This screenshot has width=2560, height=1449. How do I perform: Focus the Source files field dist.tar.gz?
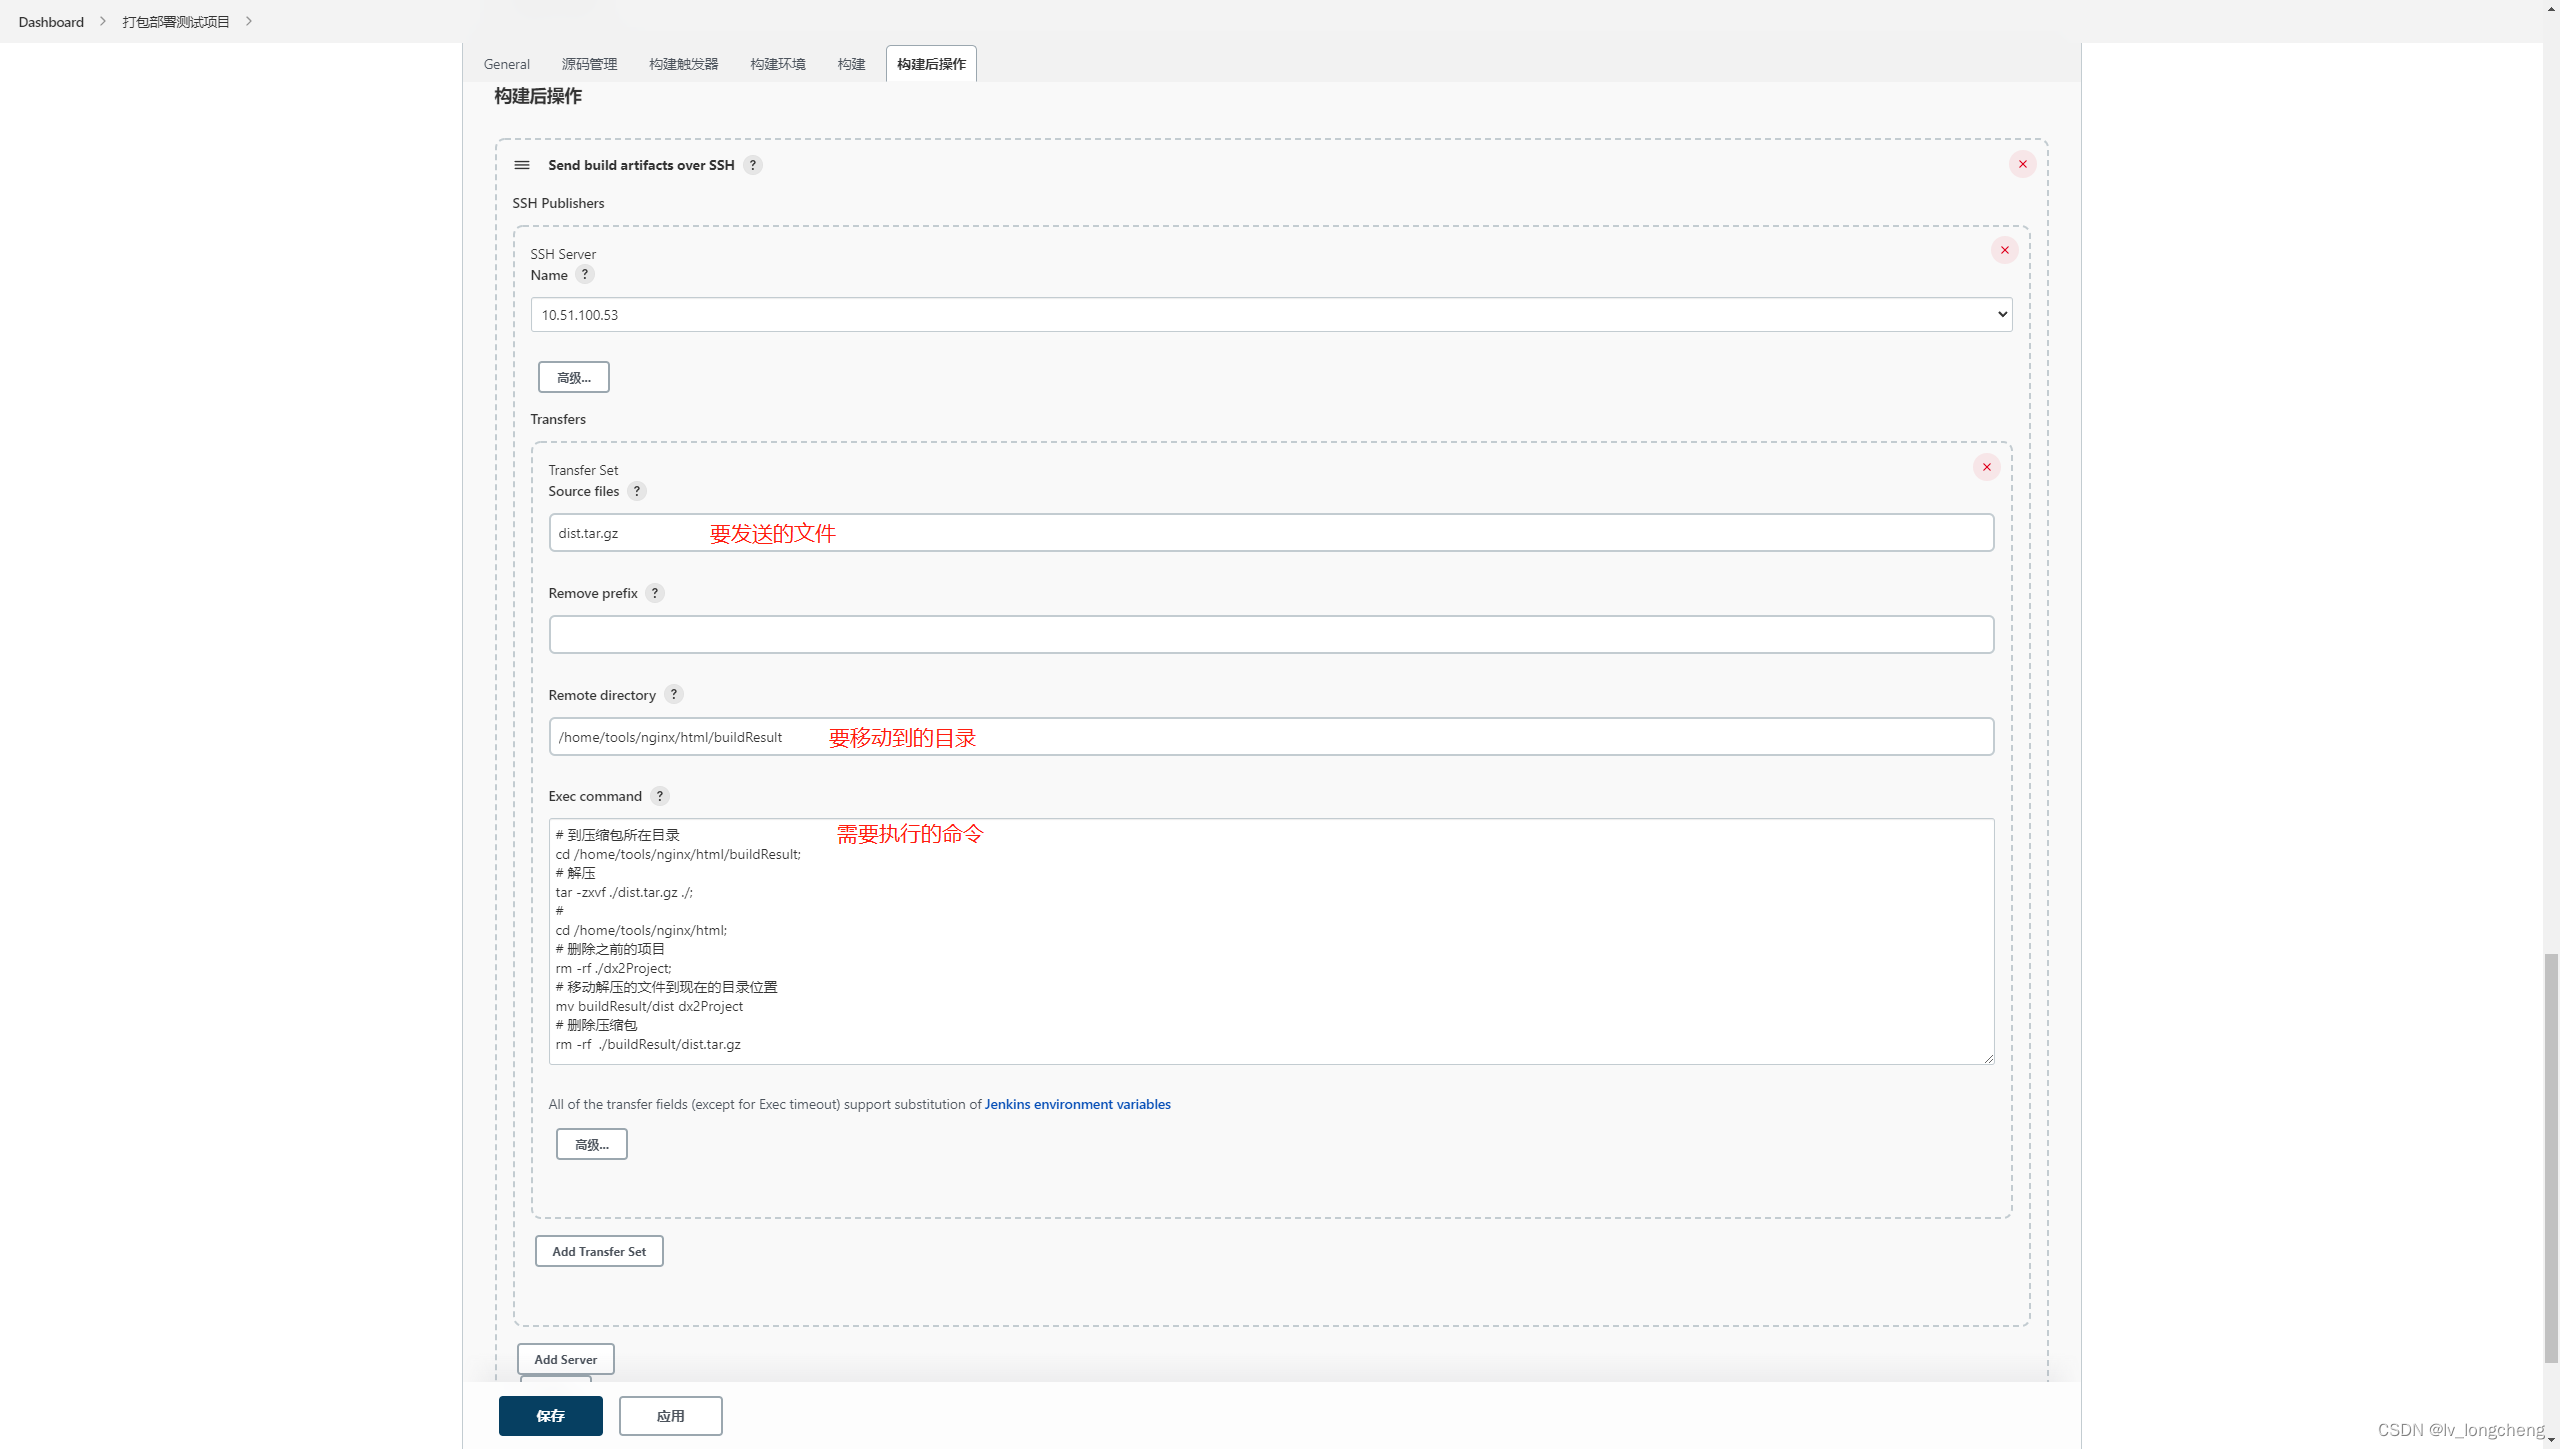tap(1271, 533)
